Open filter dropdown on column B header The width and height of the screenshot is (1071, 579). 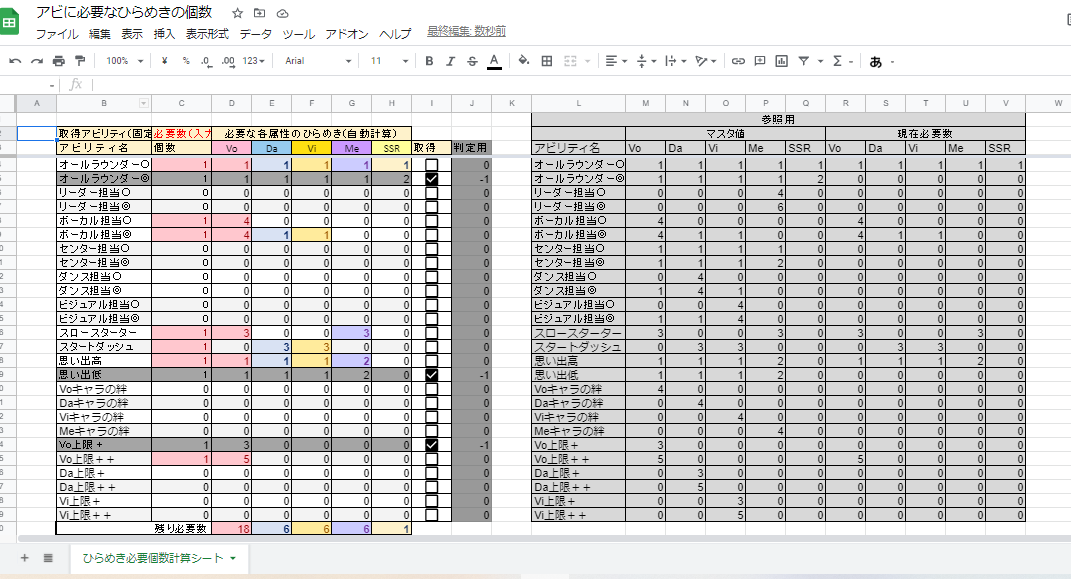(x=143, y=103)
